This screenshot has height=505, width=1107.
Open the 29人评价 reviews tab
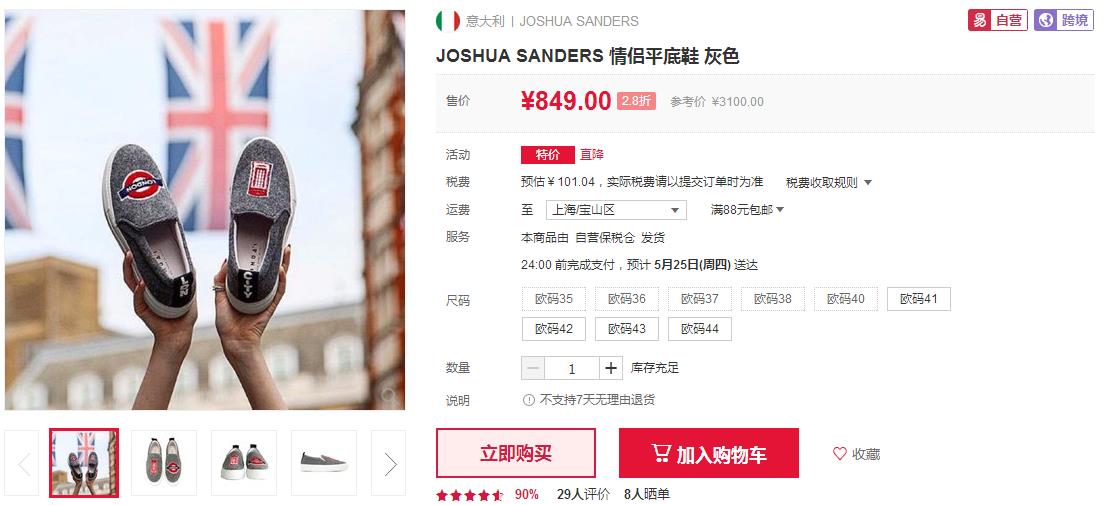tap(583, 494)
